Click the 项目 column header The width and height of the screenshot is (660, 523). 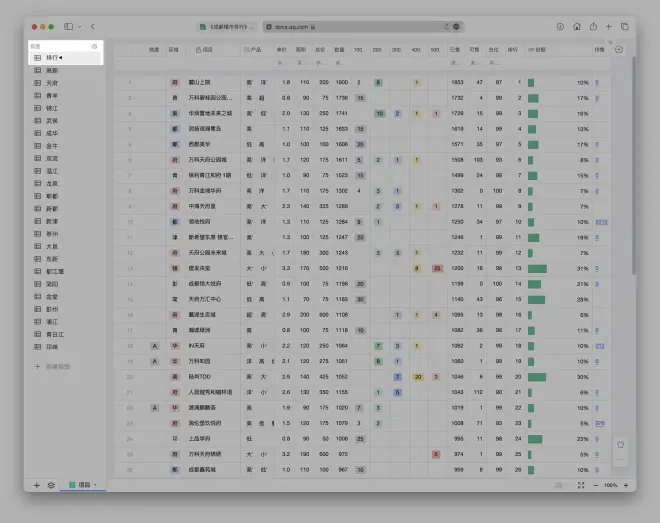click(207, 49)
